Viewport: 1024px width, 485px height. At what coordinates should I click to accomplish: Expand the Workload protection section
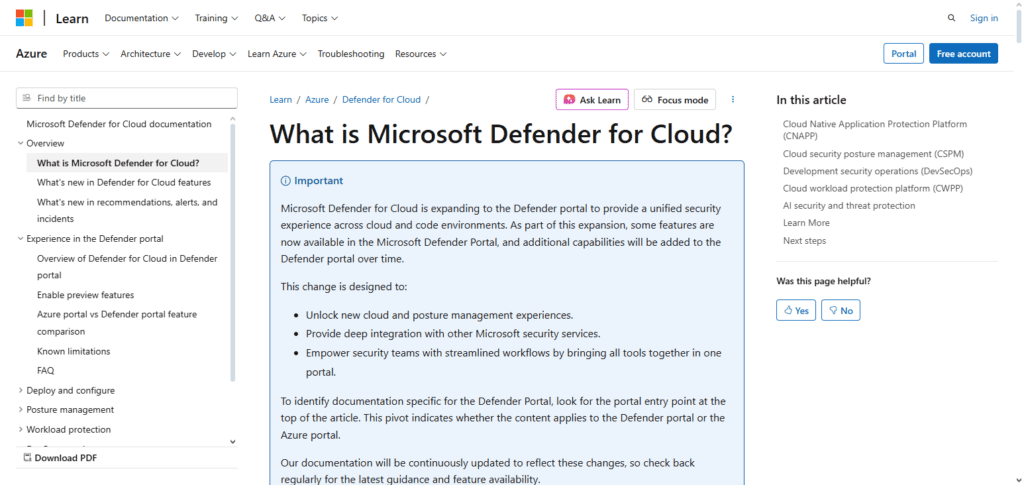click(64, 430)
